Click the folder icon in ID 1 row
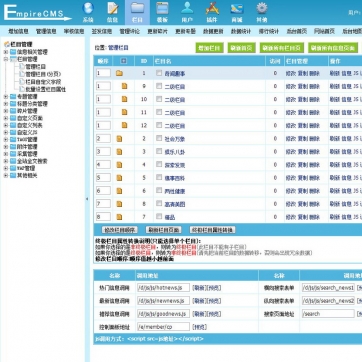 (119, 73)
